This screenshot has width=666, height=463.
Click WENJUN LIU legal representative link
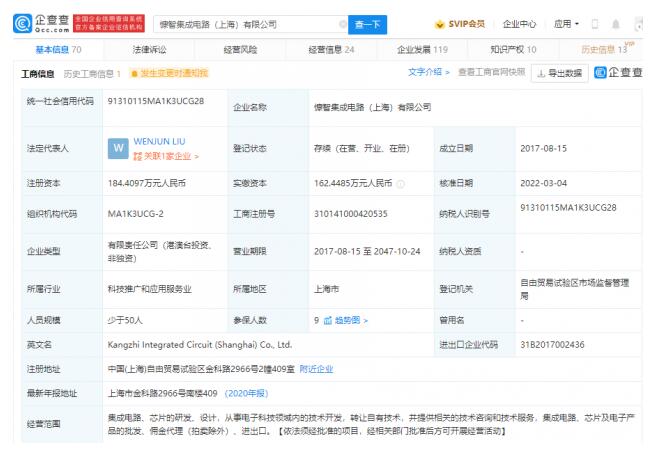(159, 141)
